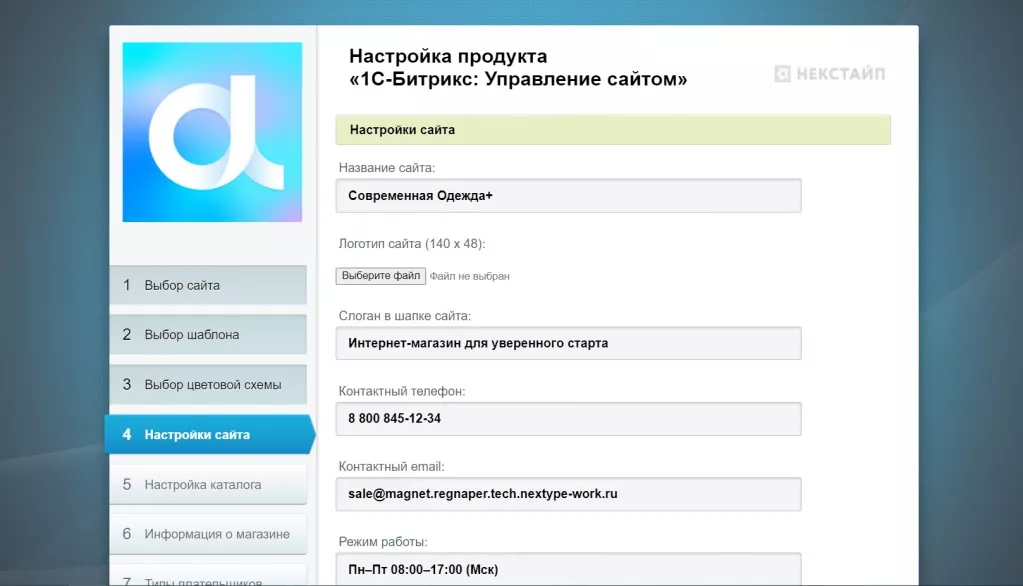Edit the Контактный email field

(x=568, y=494)
